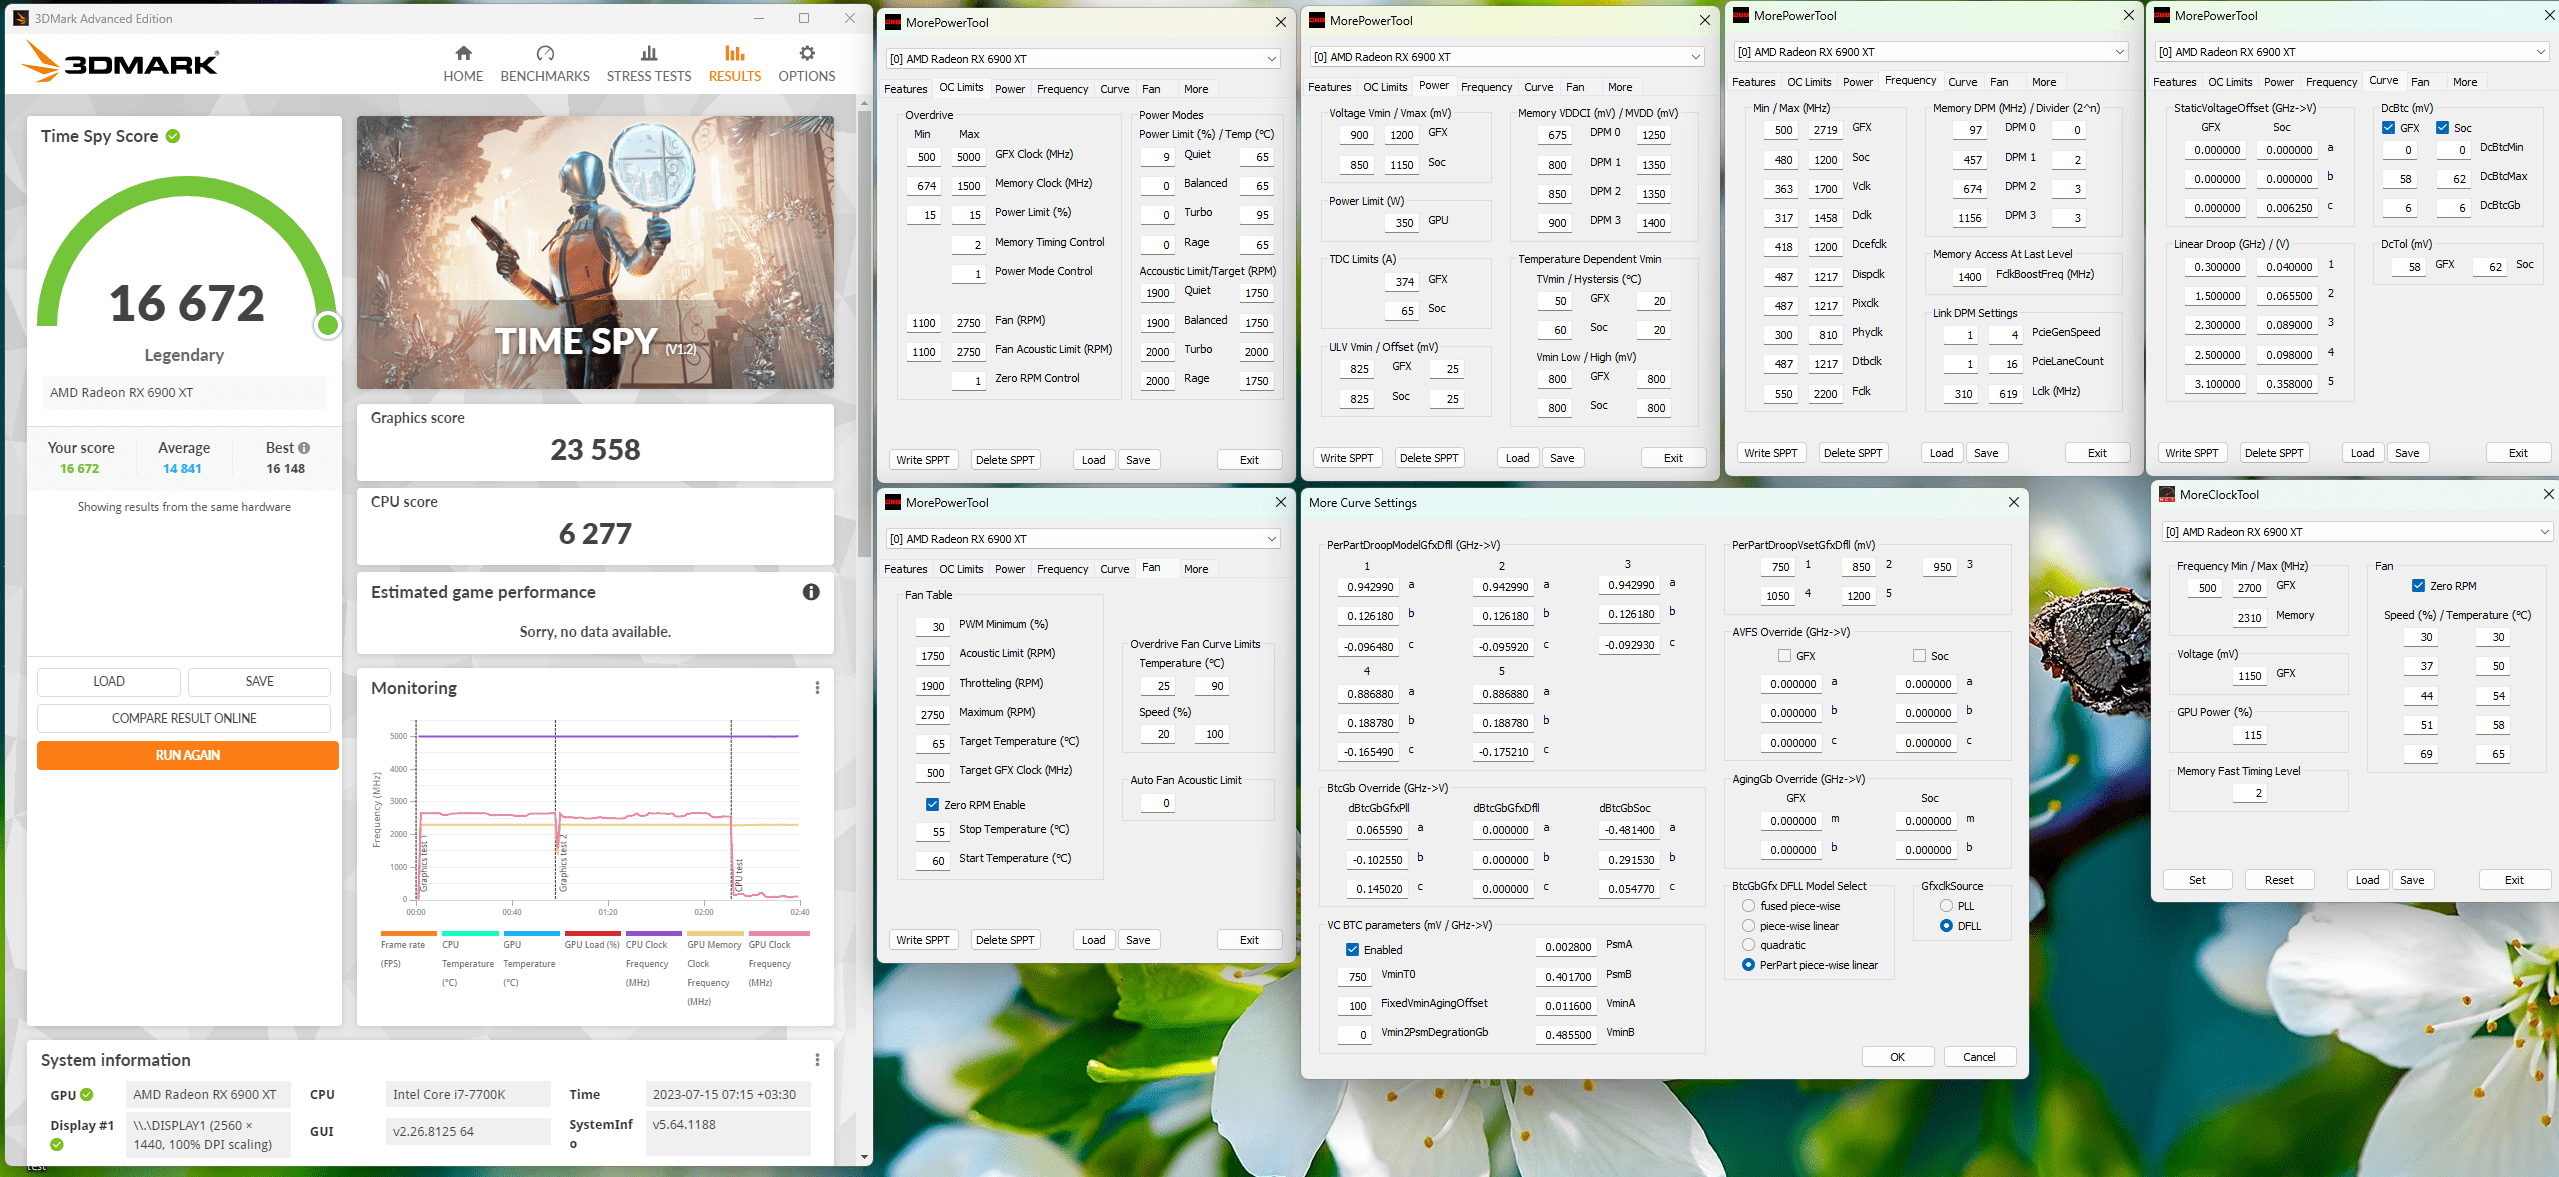Switch to Features tab in the MorePowerTool window showing OC Limits

905,89
